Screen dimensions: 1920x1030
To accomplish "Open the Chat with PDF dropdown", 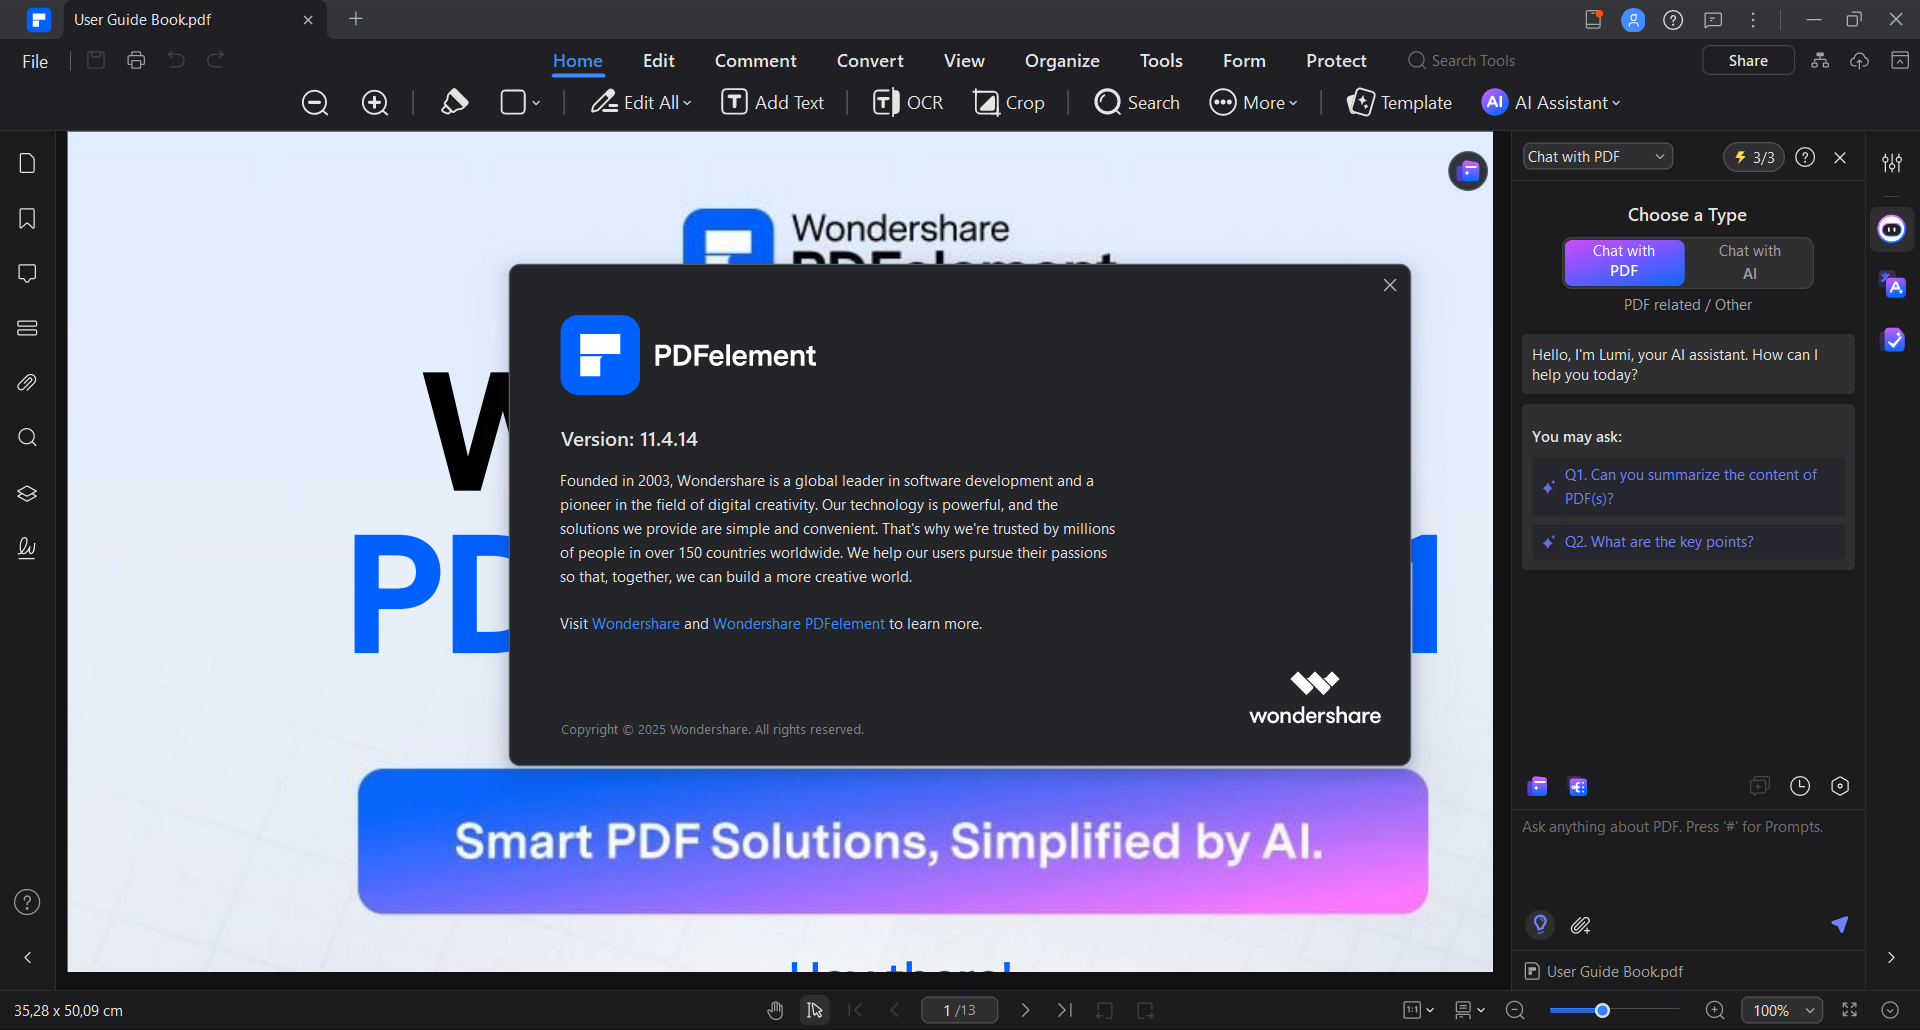I will [1597, 157].
